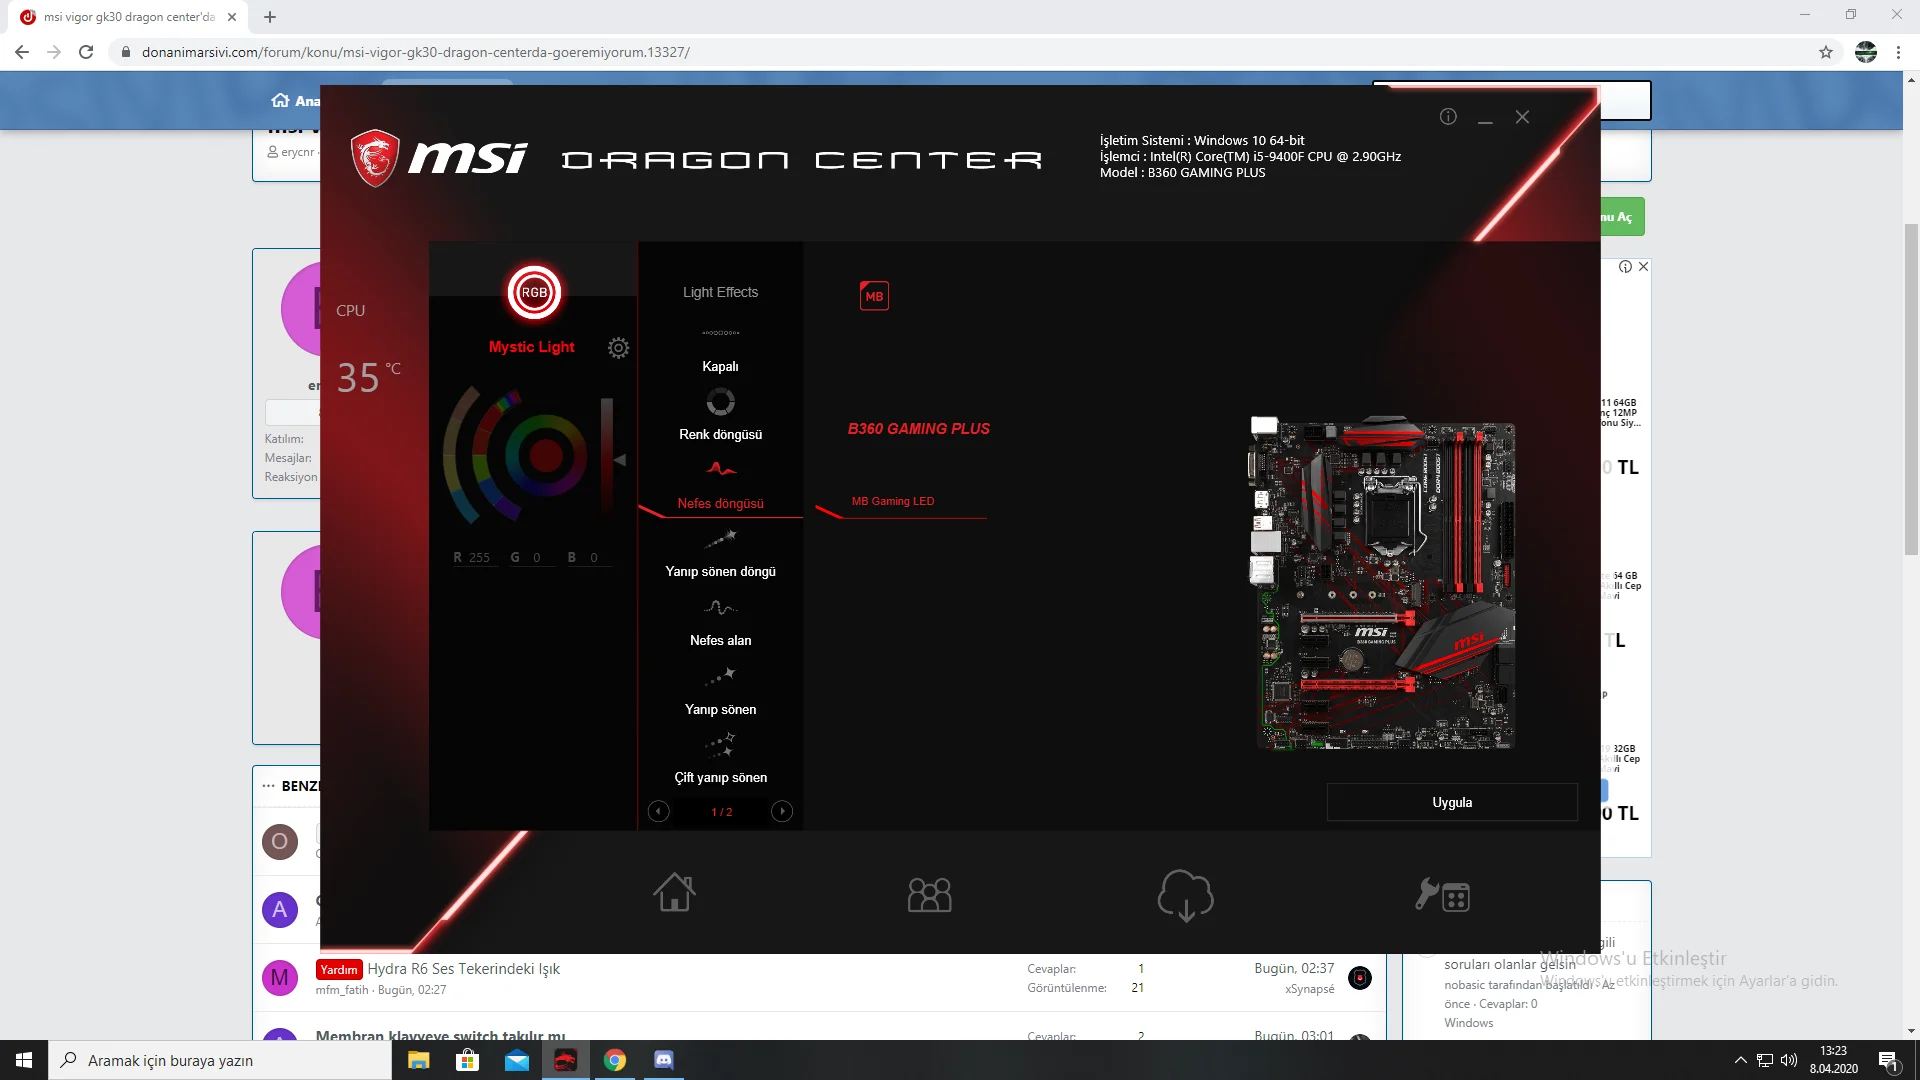Viewport: 1920px width, 1080px height.
Task: Select the MB device icon
Action: click(x=874, y=296)
